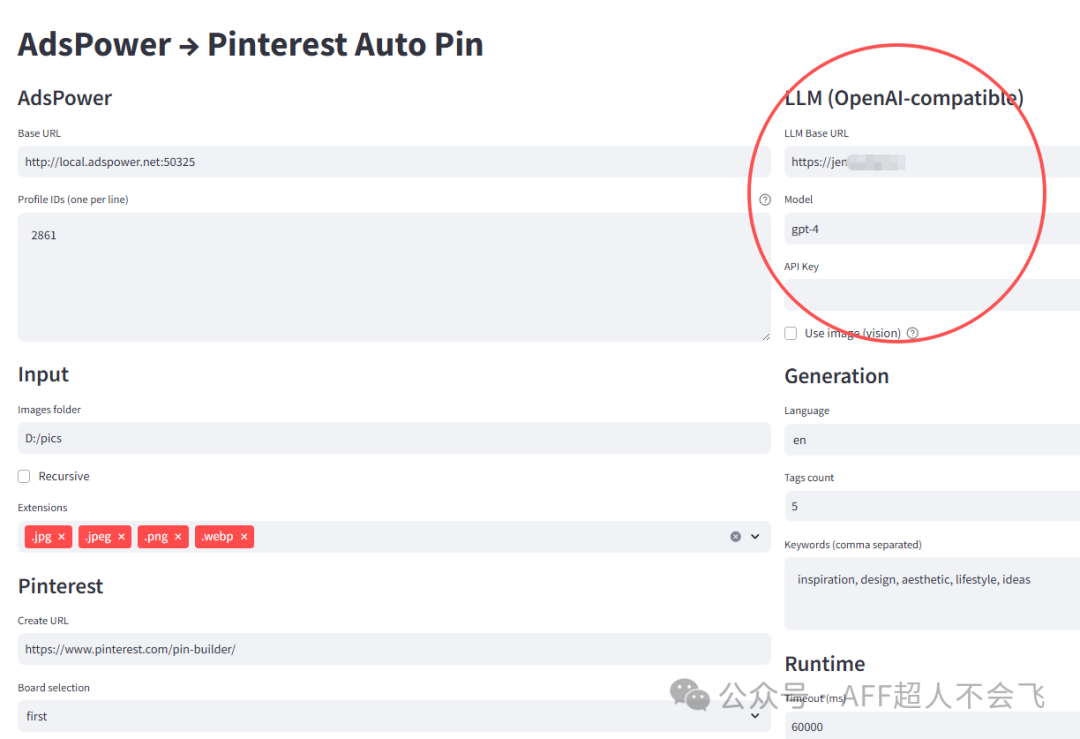
Task: Show help for Profile IDs field
Action: click(x=765, y=200)
